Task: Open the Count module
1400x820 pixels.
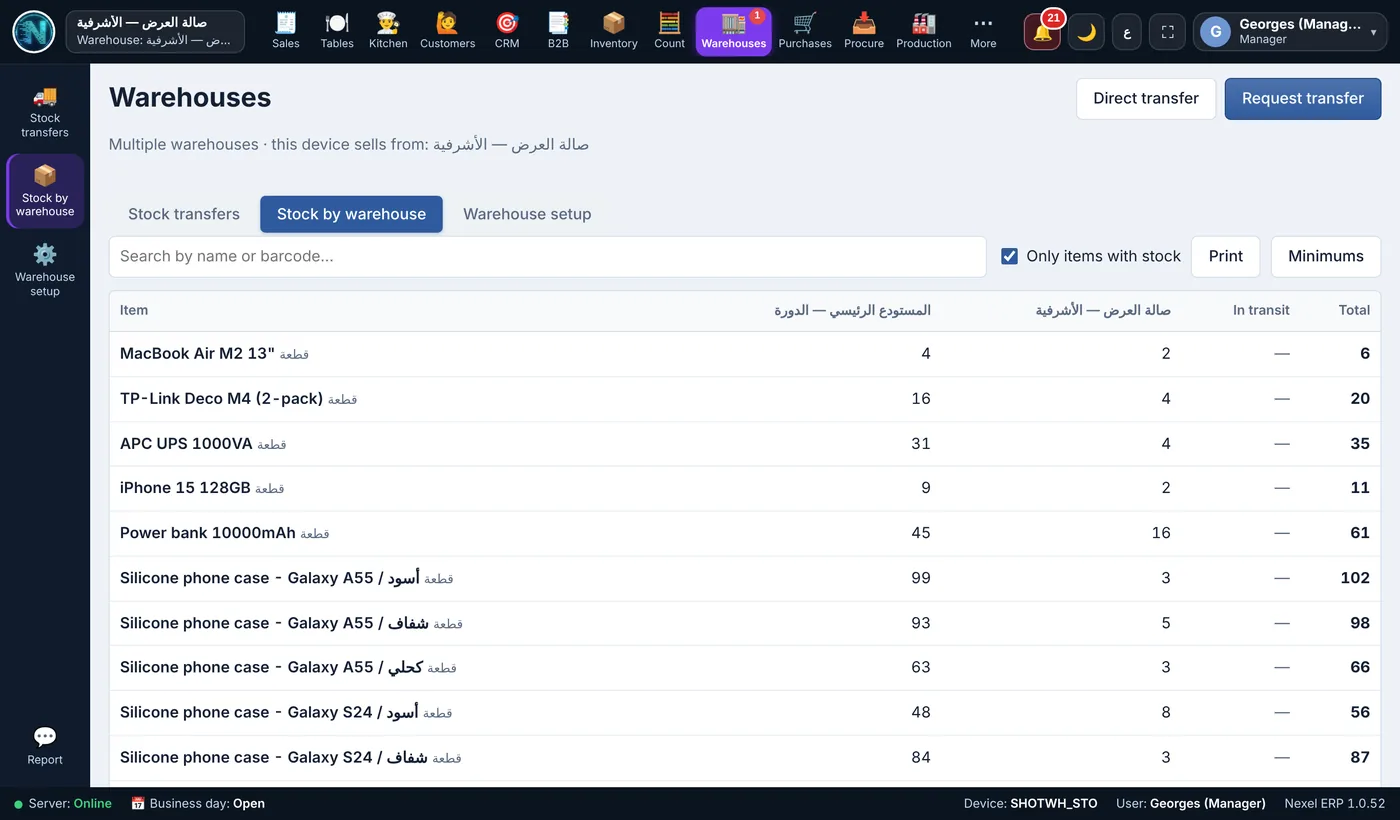Action: (669, 31)
